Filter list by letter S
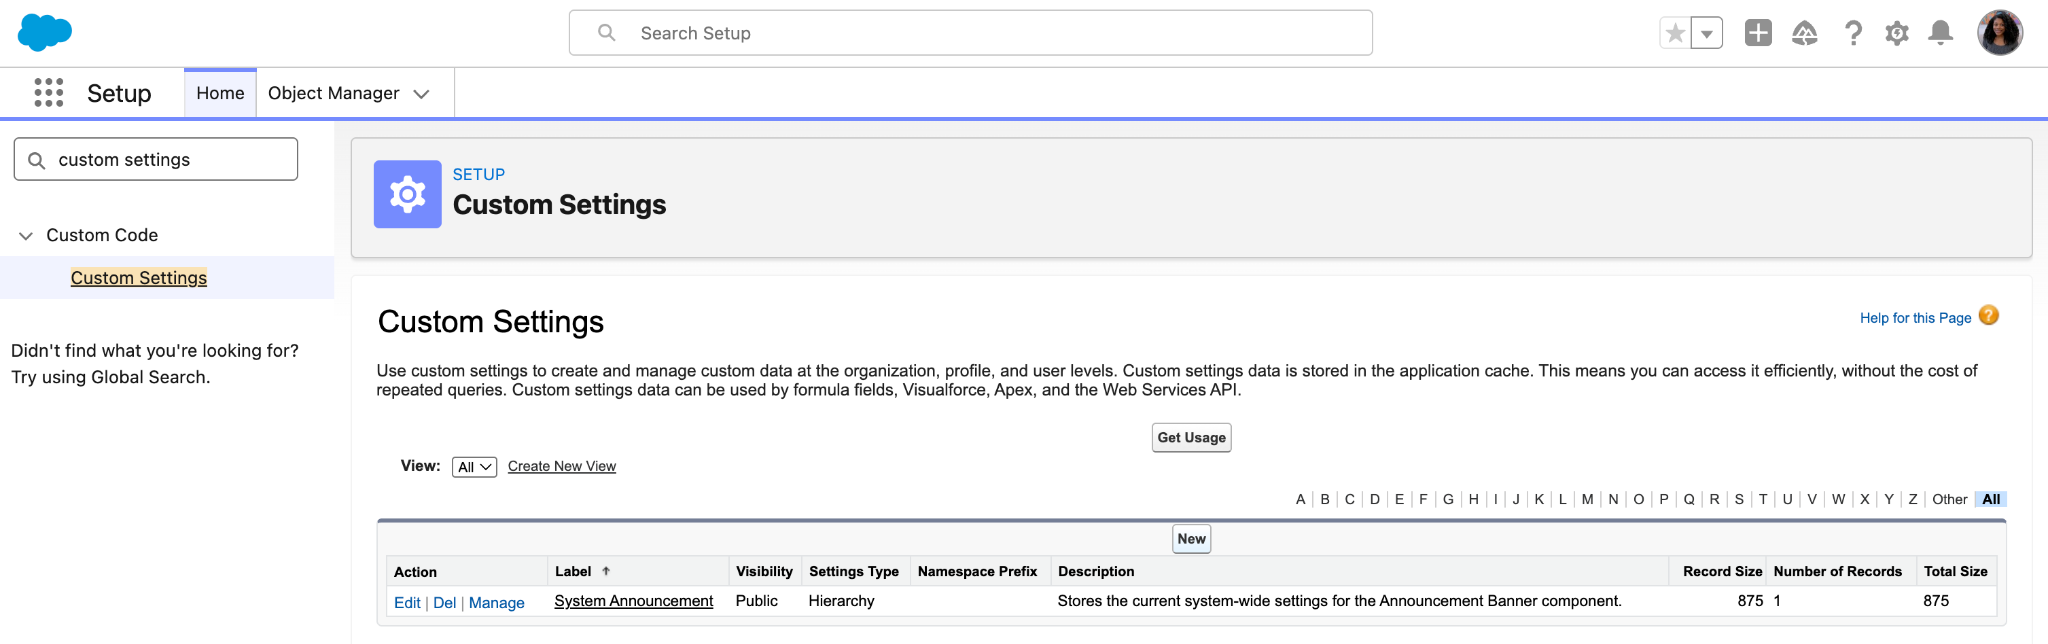Image resolution: width=2048 pixels, height=644 pixels. [1739, 499]
